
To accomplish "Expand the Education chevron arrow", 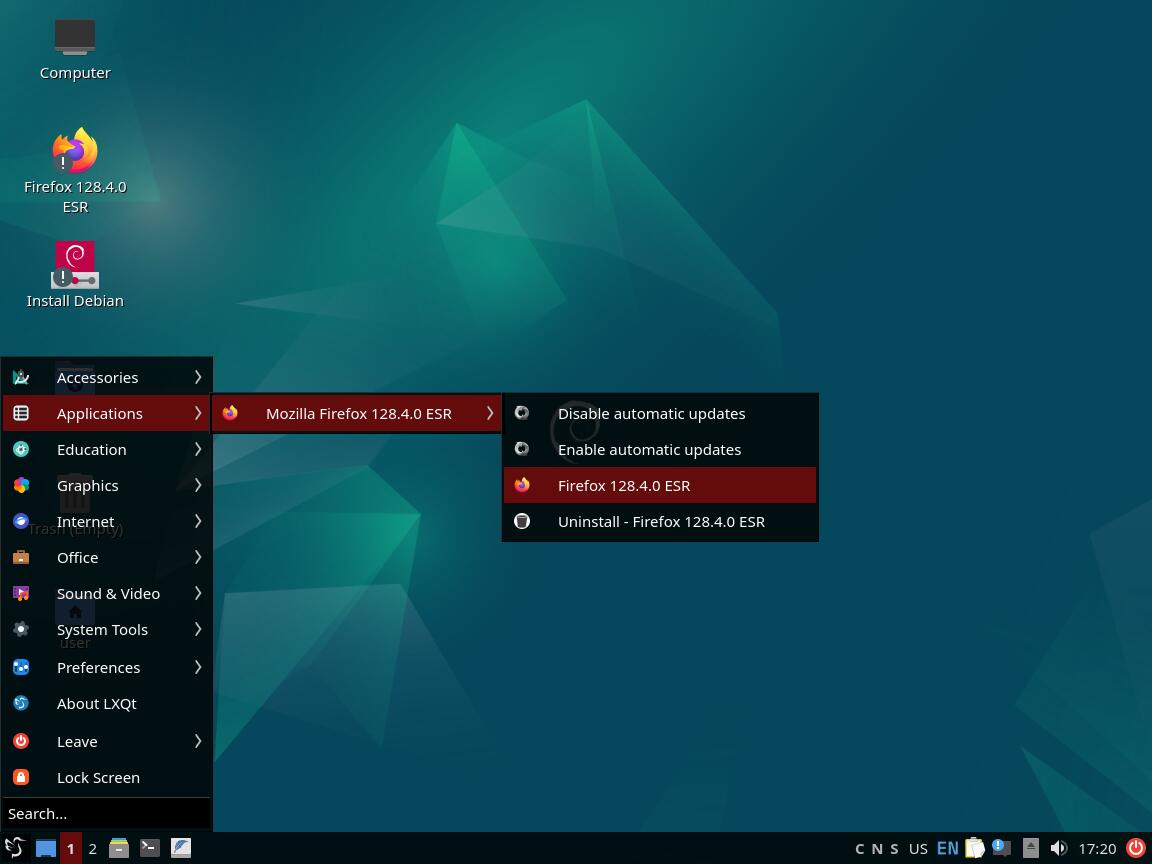I will point(198,449).
